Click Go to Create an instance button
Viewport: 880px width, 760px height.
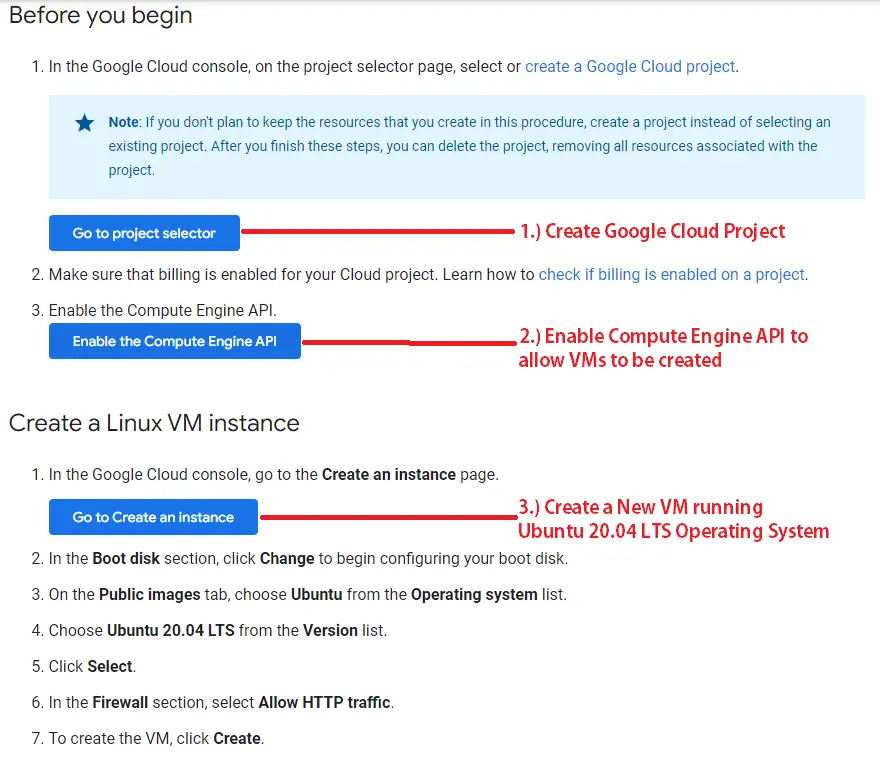coord(153,517)
